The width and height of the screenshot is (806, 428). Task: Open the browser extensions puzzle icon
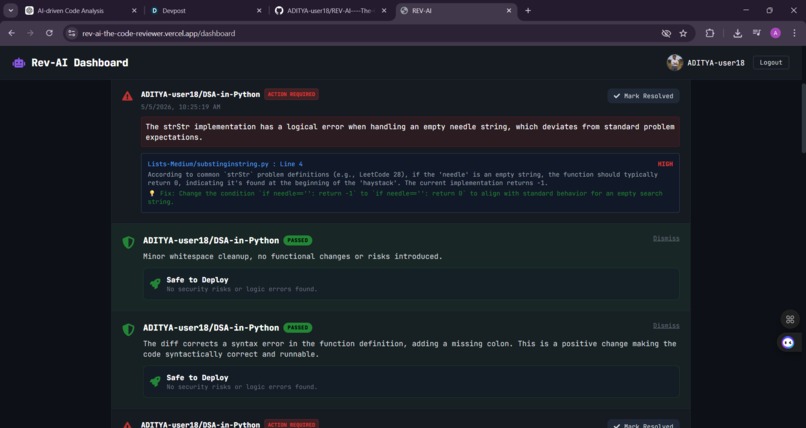coord(710,33)
